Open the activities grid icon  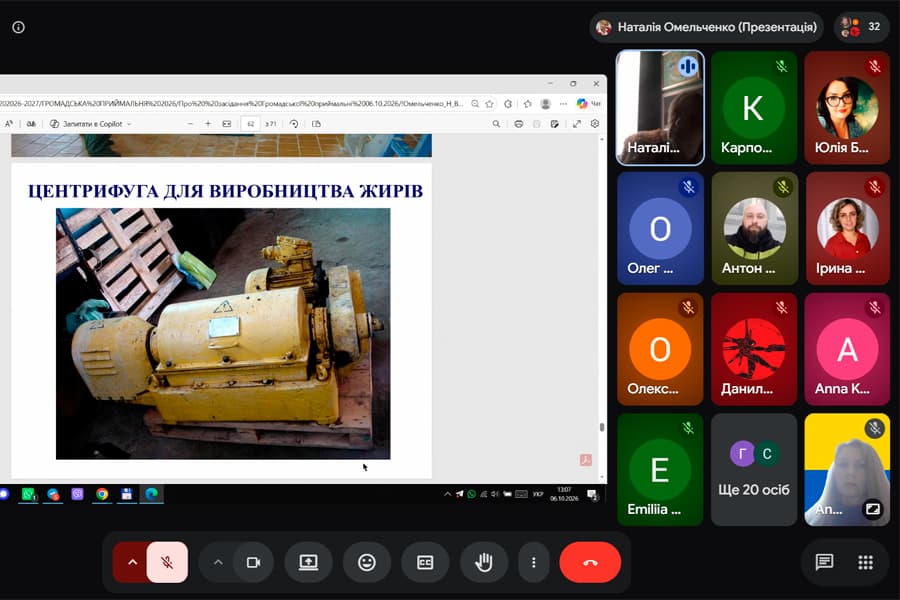tap(866, 562)
